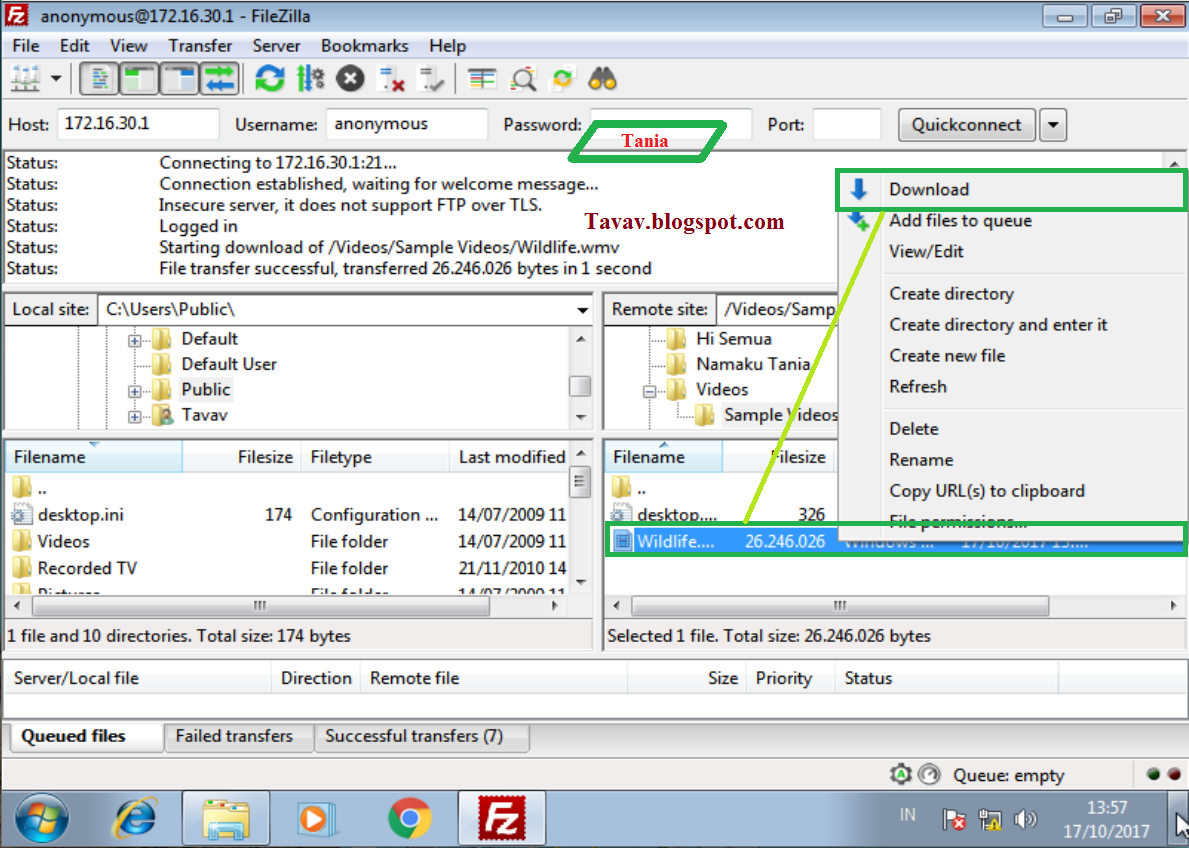
Task: Refresh the file and folder lists
Action: [x=269, y=79]
